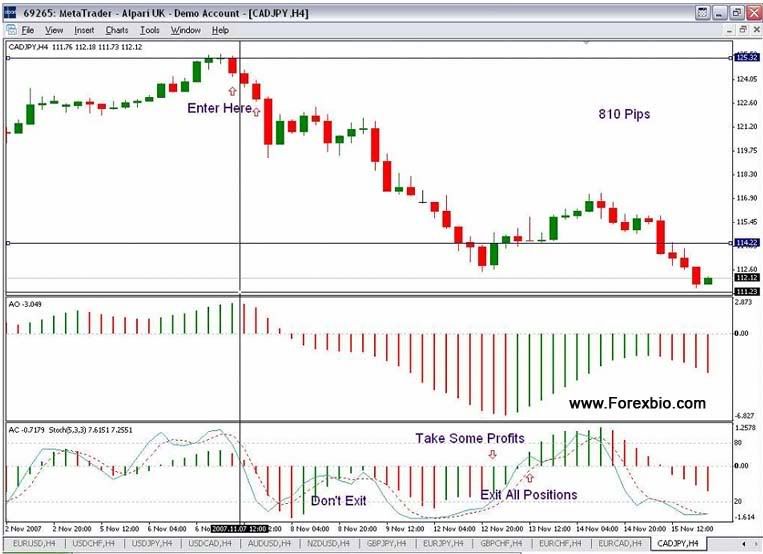Click the CADJPY,H4 OHLC header text

[x=75, y=47]
